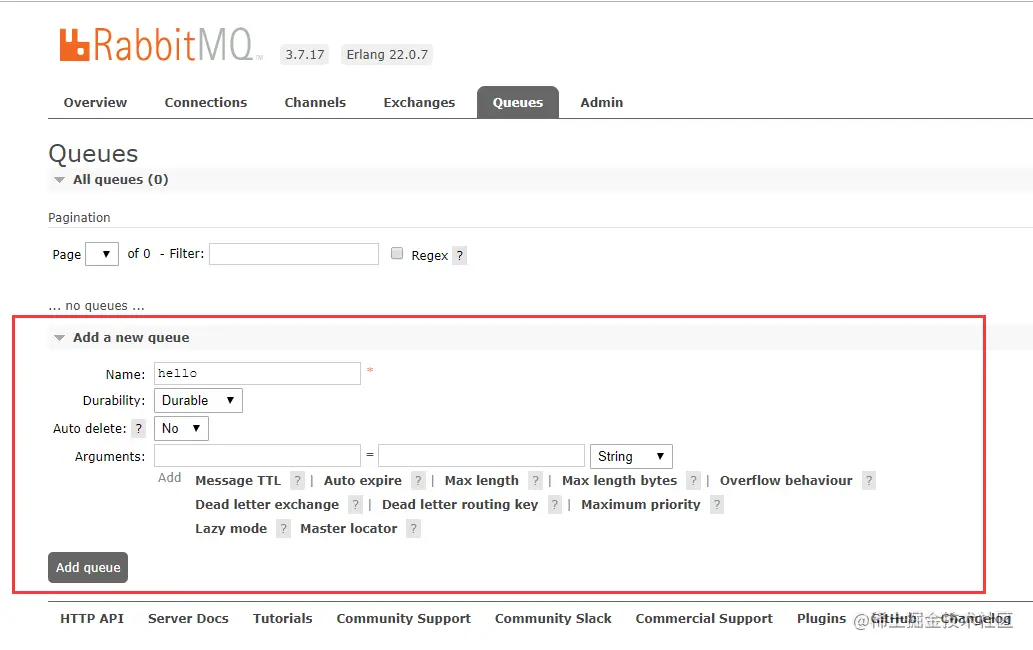Add the Max length argument
The image size is (1033, 650).
pyautogui.click(x=482, y=481)
